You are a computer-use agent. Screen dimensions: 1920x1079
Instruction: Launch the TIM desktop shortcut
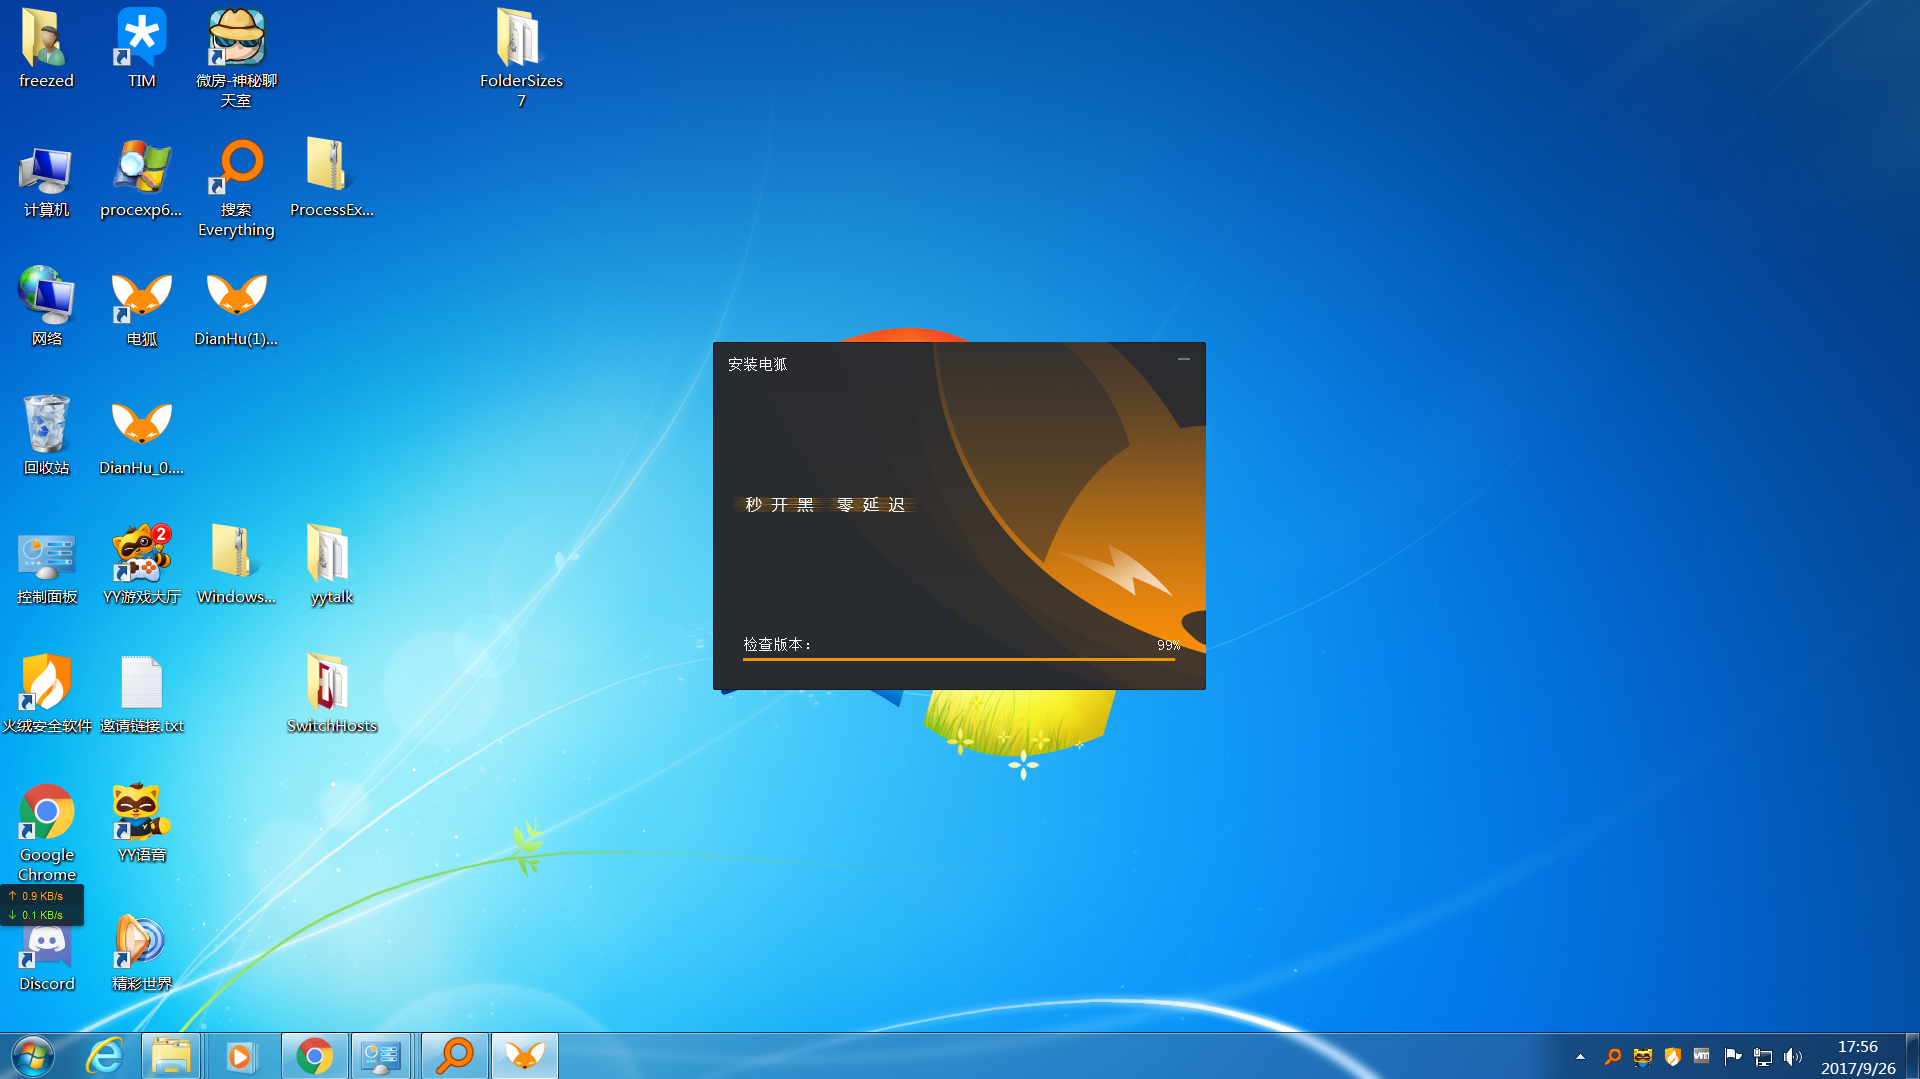tap(141, 48)
